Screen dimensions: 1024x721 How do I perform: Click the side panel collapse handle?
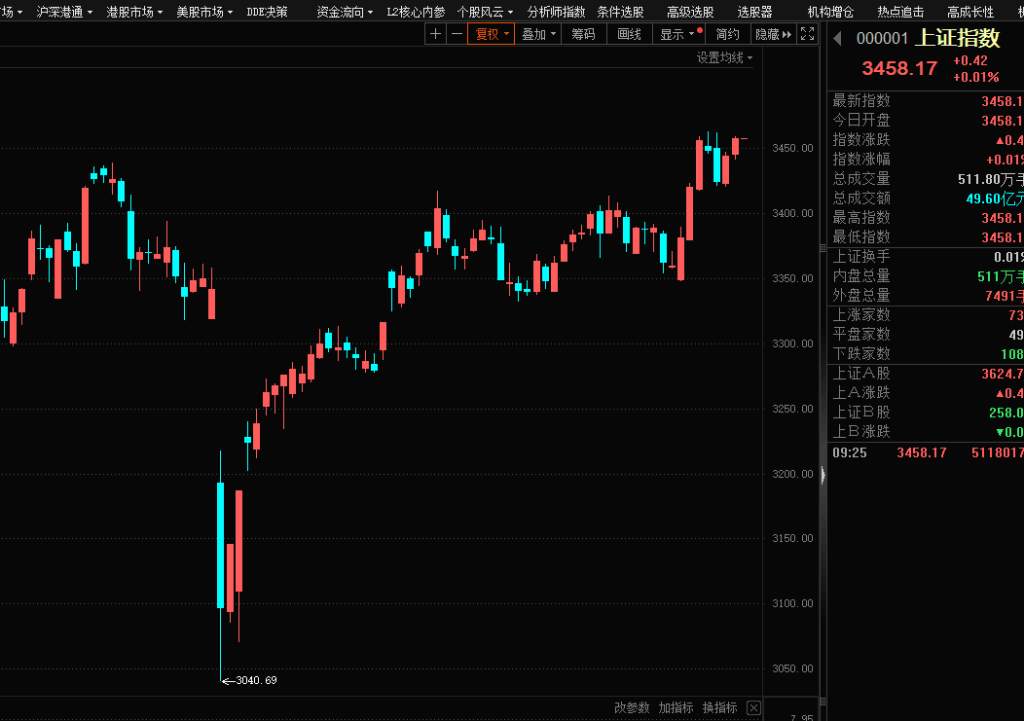(x=823, y=475)
